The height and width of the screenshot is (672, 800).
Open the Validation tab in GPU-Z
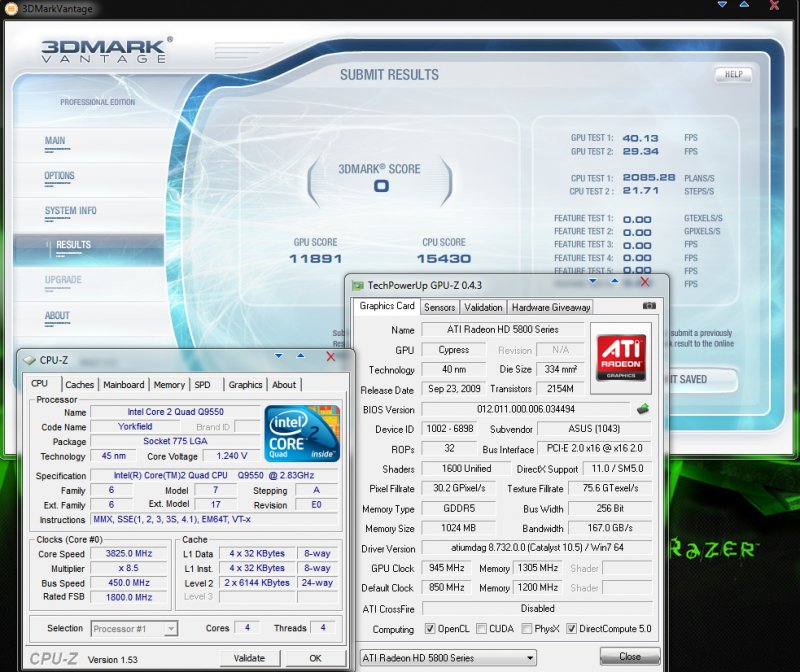click(x=483, y=307)
